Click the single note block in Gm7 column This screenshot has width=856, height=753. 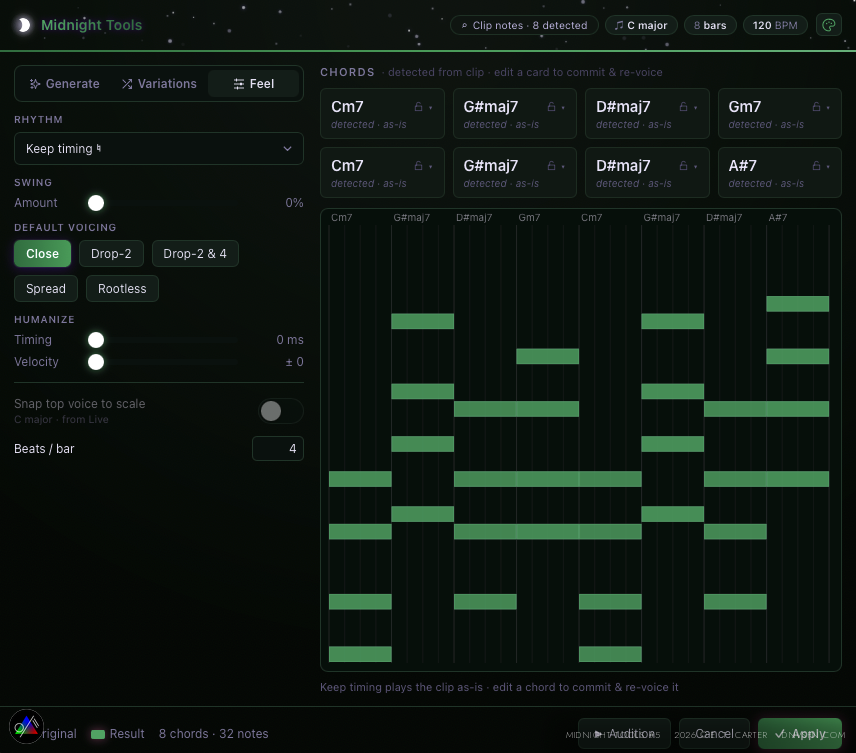click(548, 357)
